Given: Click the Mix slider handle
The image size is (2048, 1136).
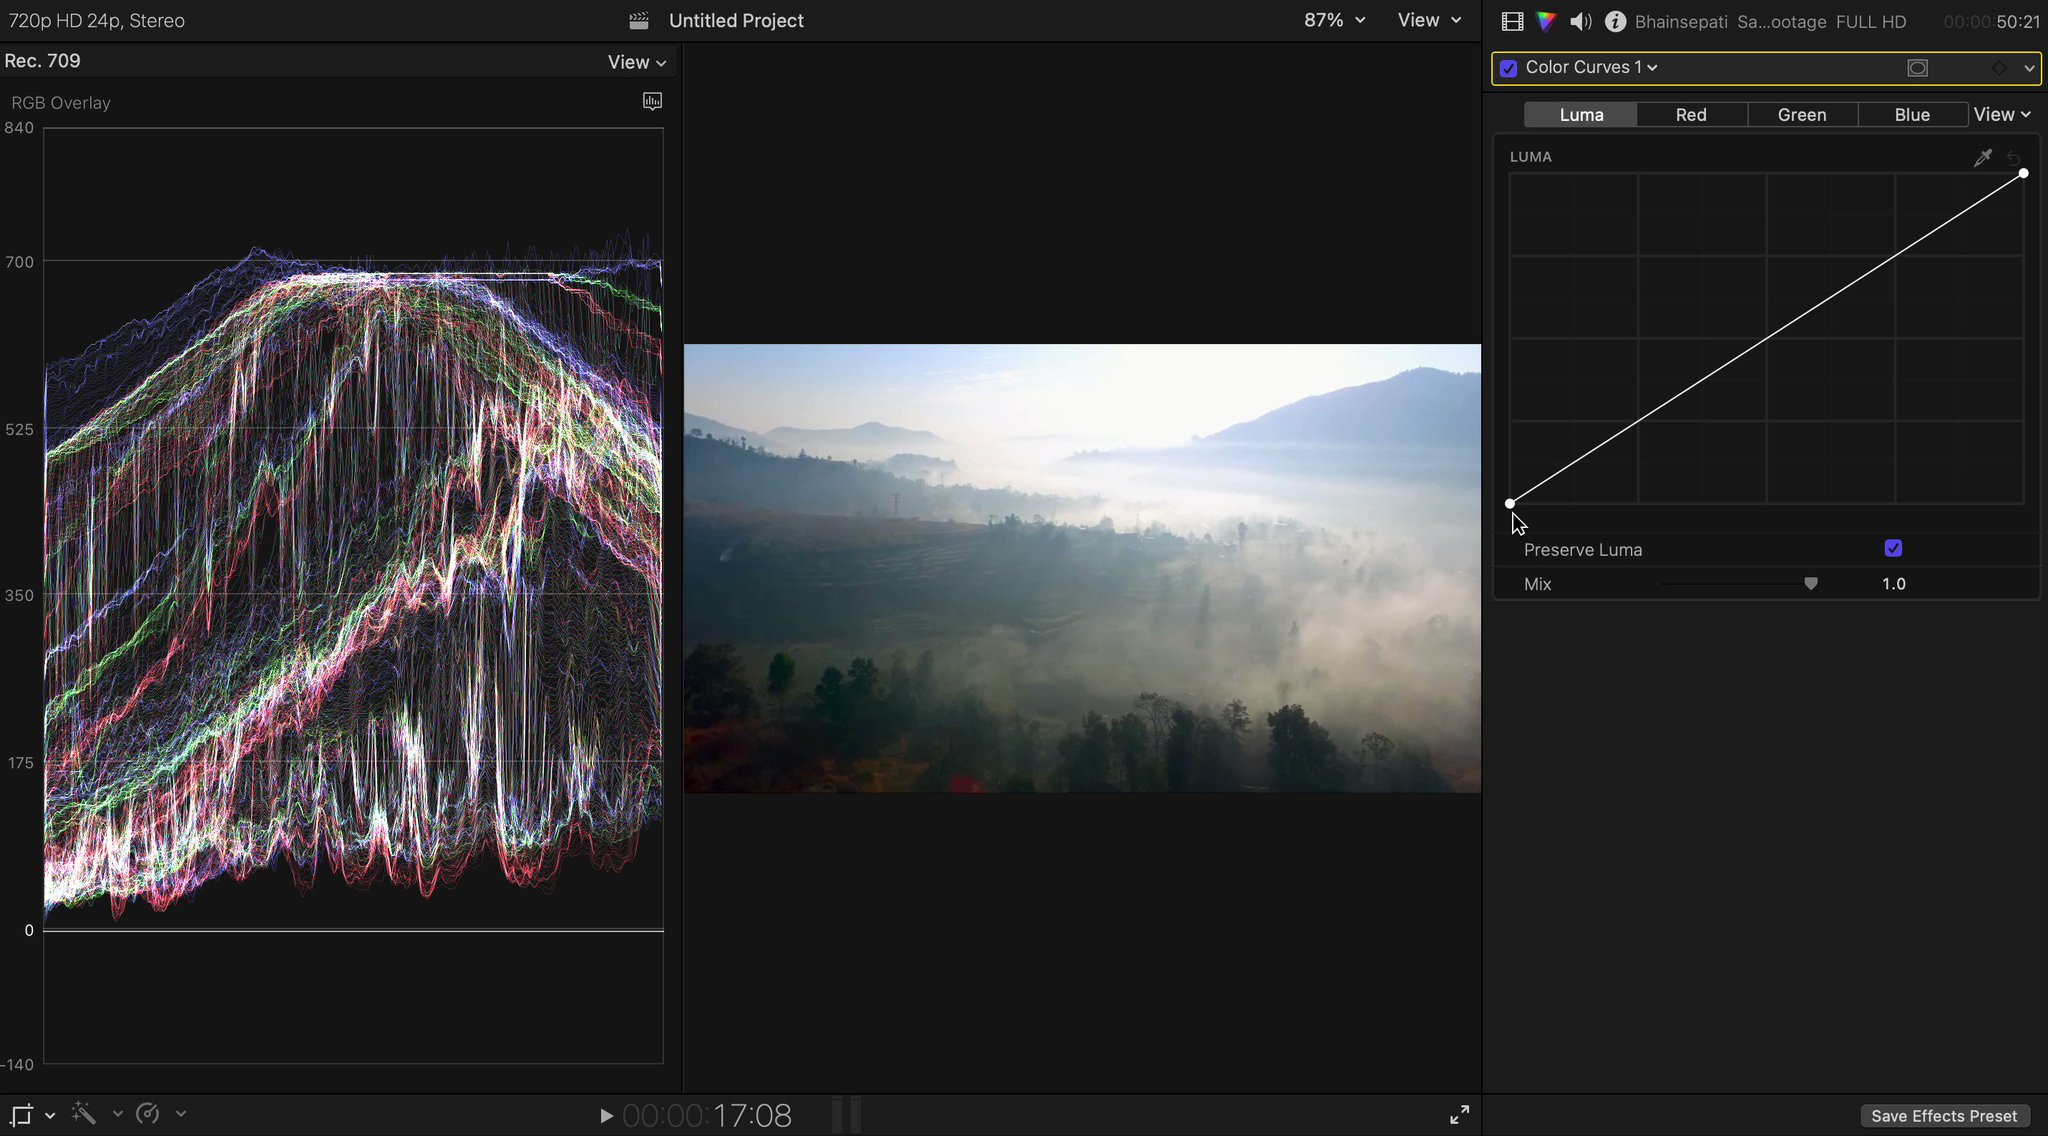Looking at the screenshot, I should tap(1811, 583).
